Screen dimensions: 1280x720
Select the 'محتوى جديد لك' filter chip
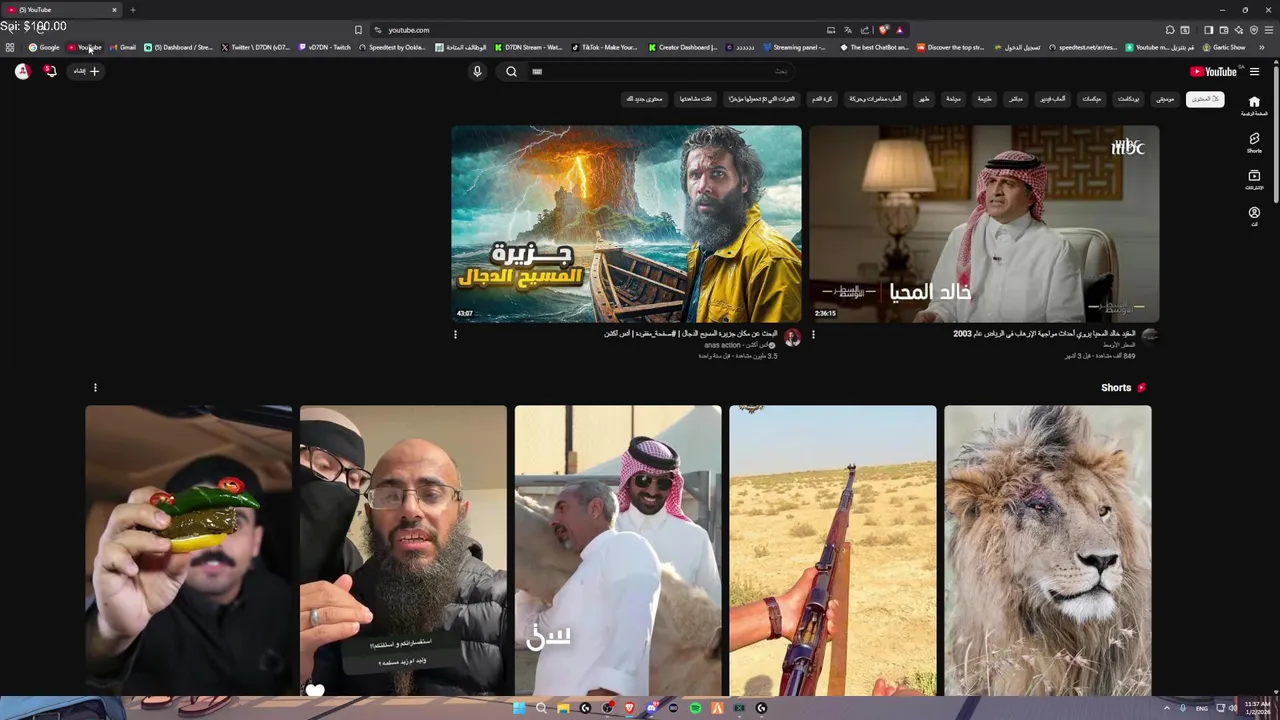(x=644, y=99)
